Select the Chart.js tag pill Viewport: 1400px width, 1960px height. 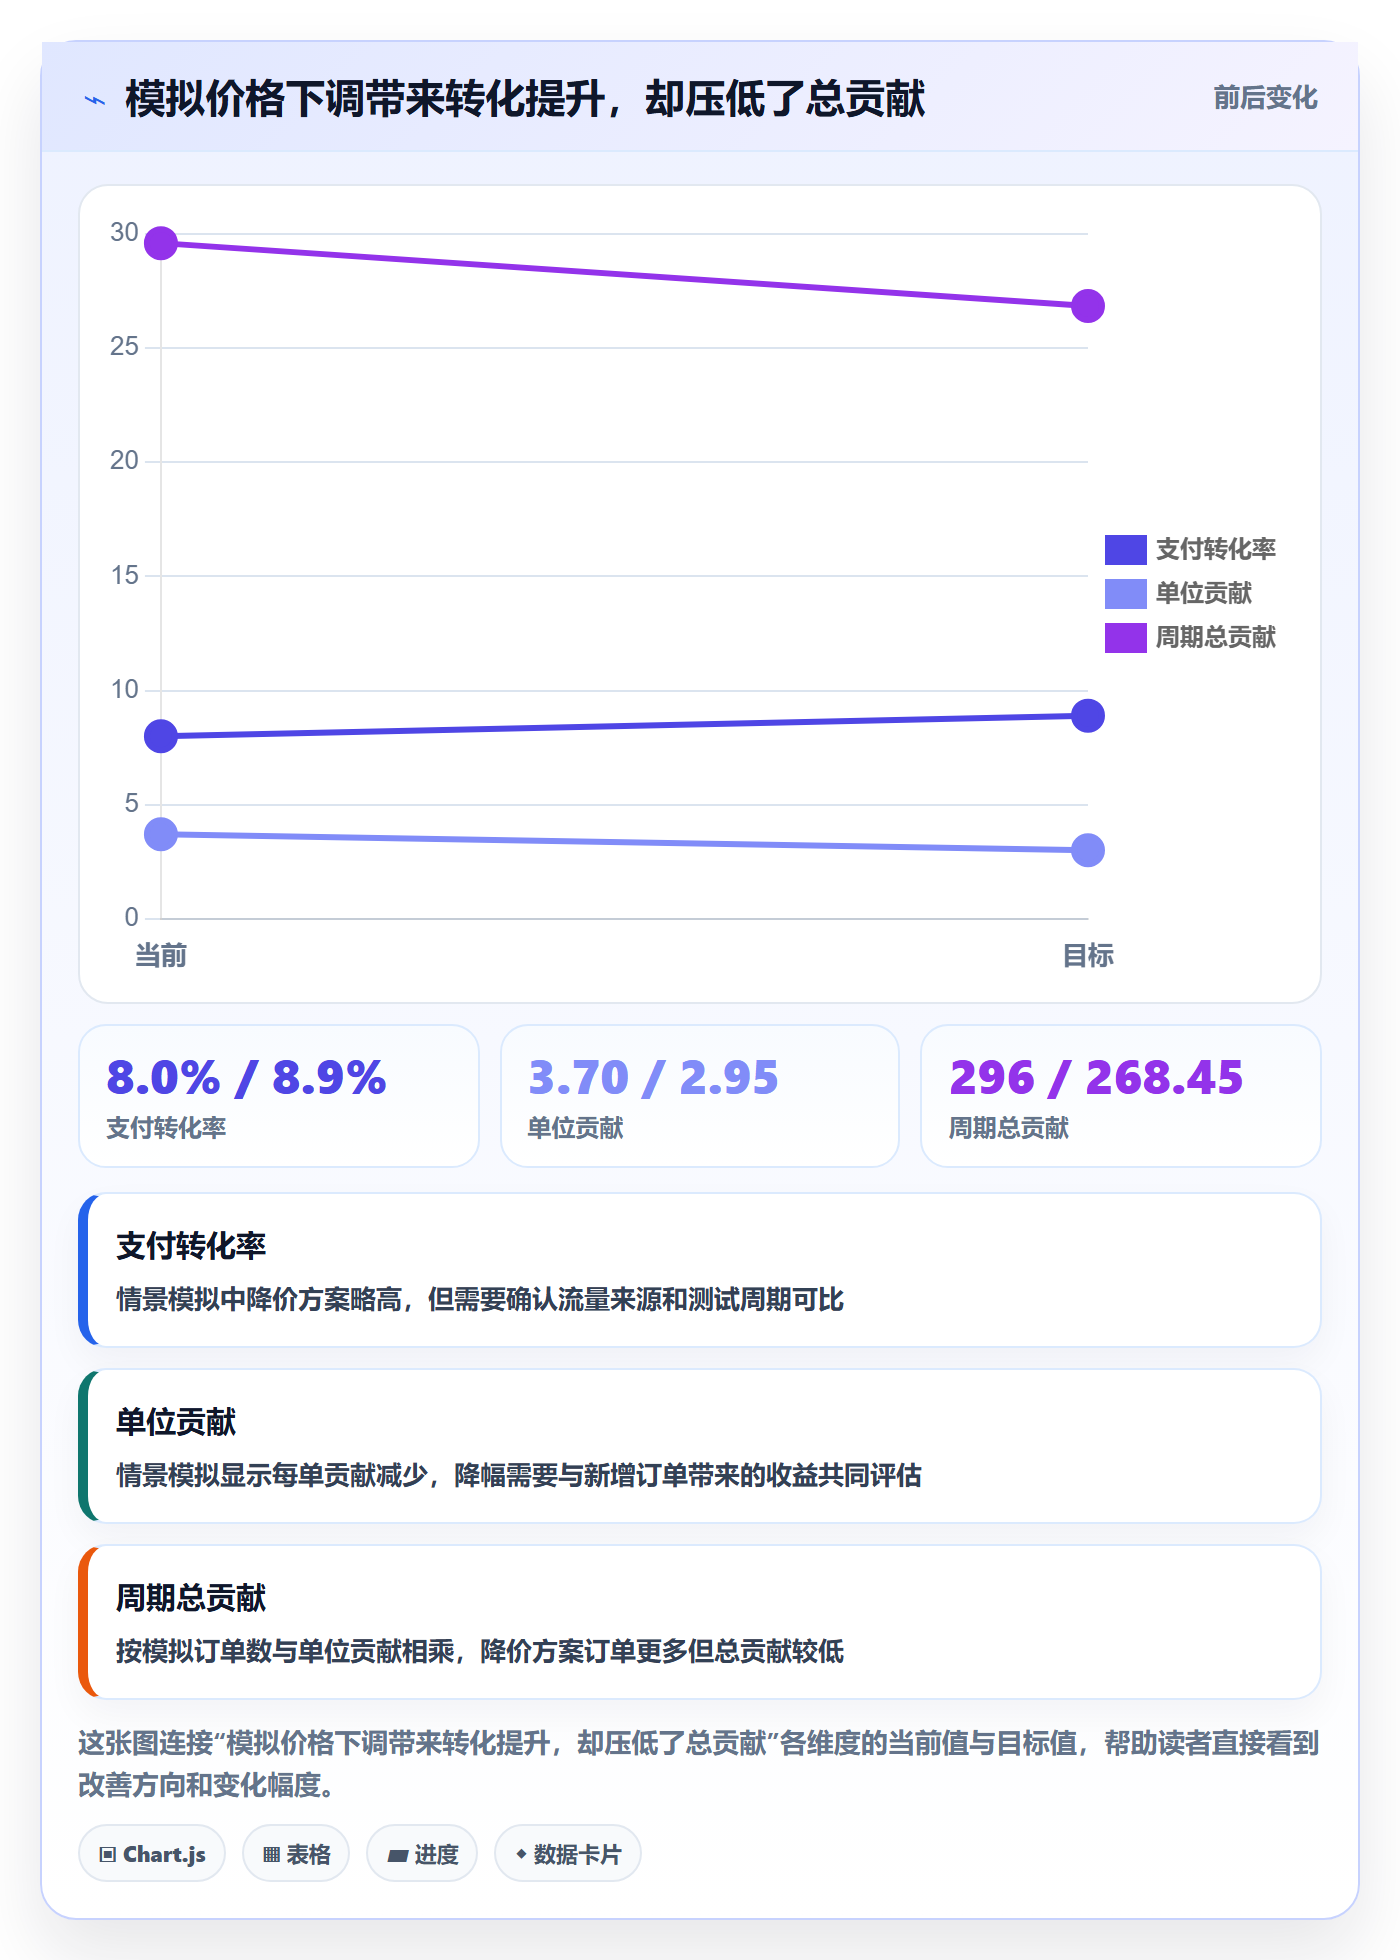click(152, 1854)
